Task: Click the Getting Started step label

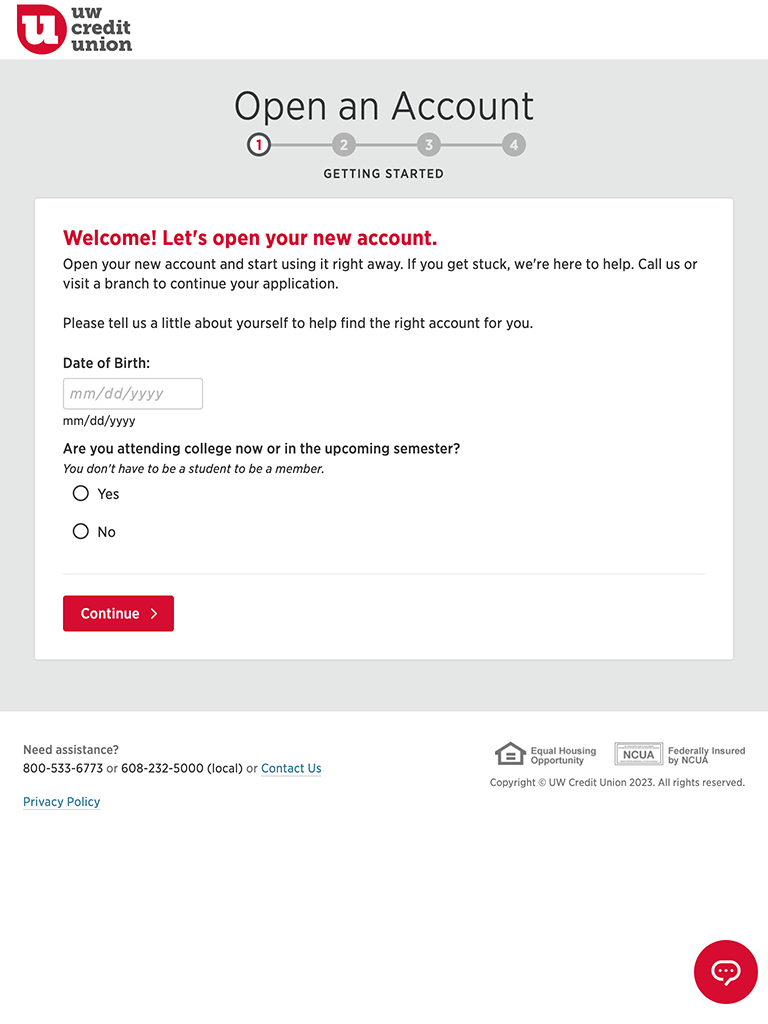Action: point(383,174)
